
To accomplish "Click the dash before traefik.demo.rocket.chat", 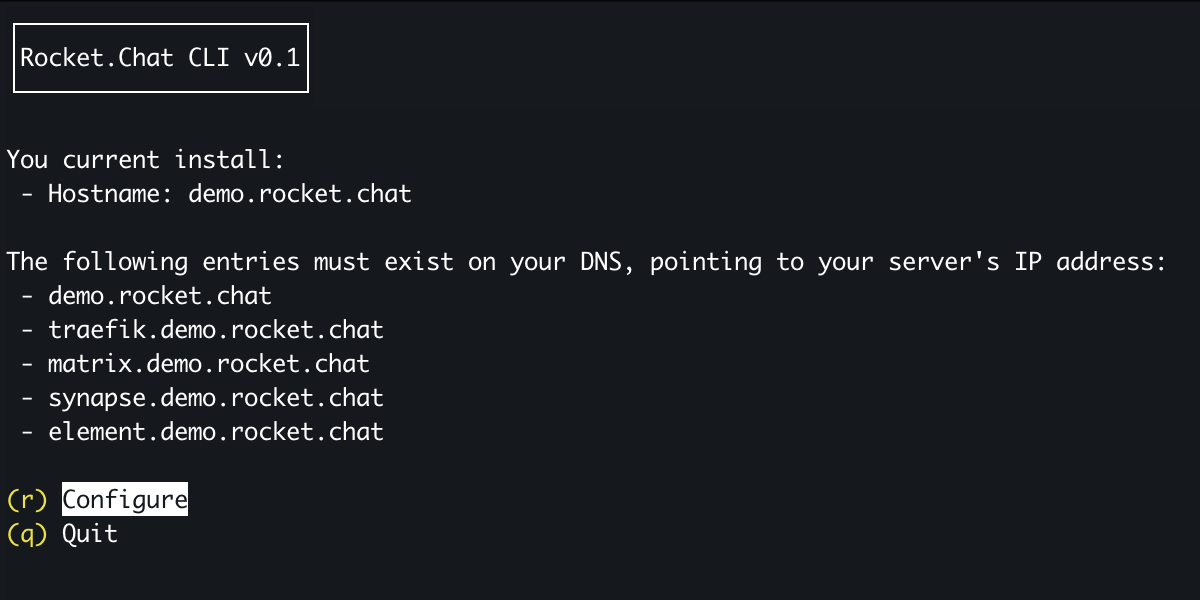I will coord(27,329).
